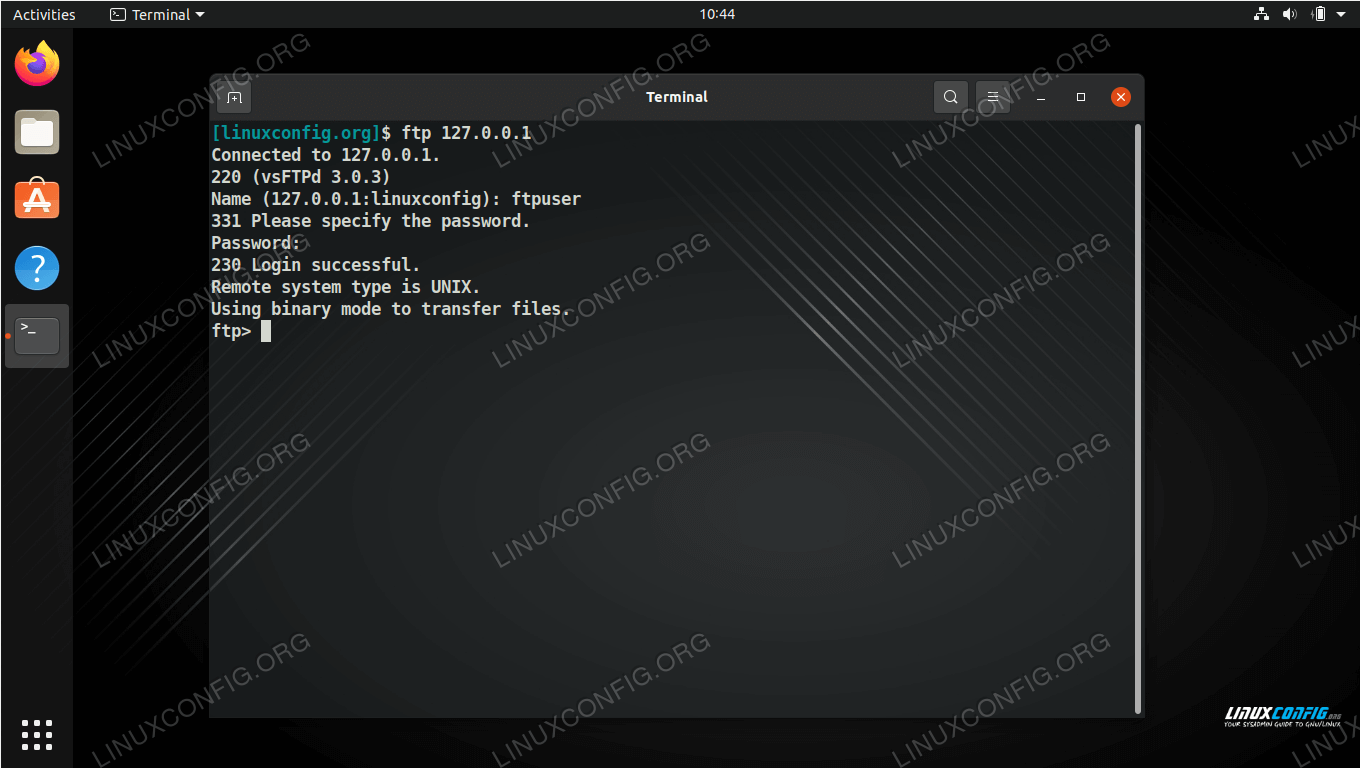
Task: Launch Ubuntu Software from the dock
Action: click(x=37, y=200)
